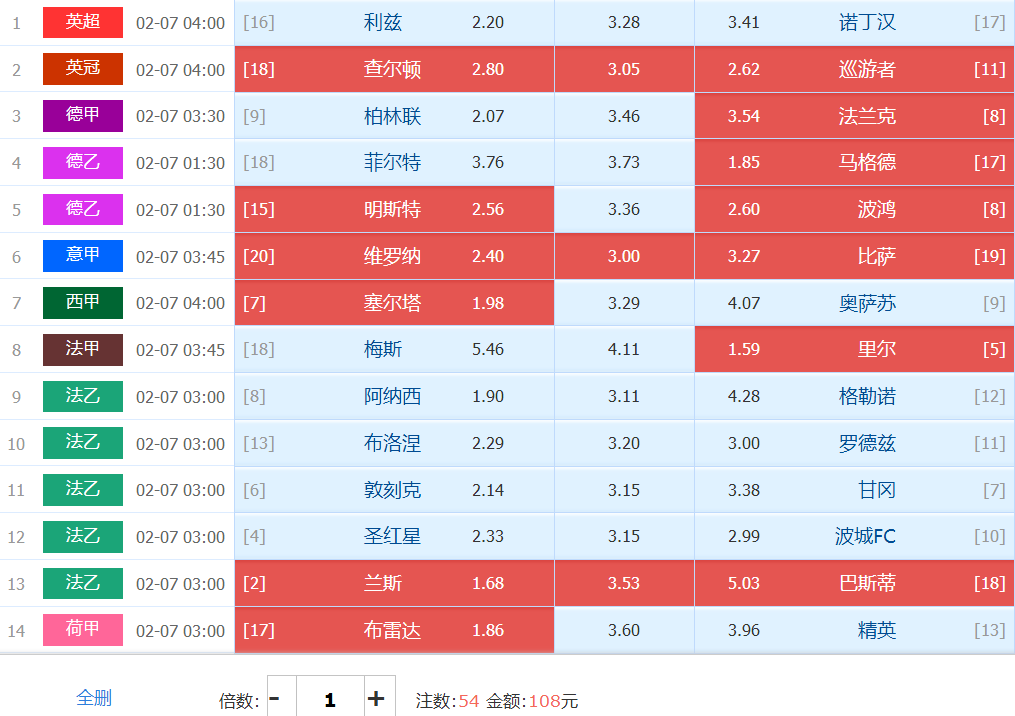Click the brown 法甲 league tag

pos(83,350)
